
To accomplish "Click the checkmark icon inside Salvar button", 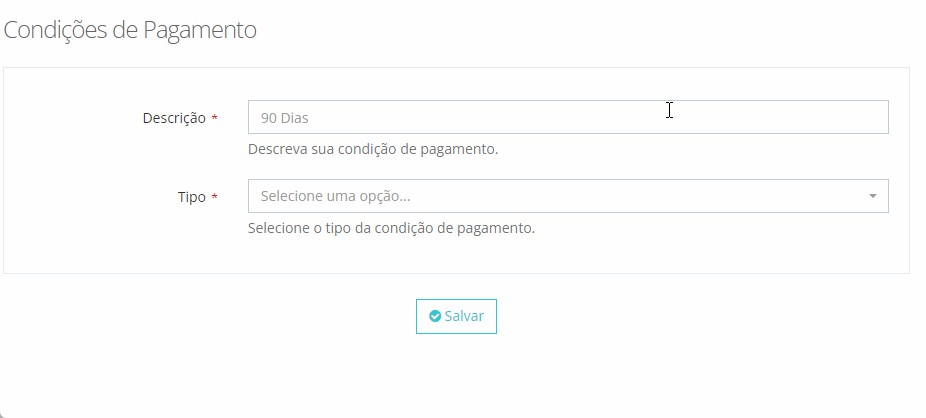I will pos(435,316).
